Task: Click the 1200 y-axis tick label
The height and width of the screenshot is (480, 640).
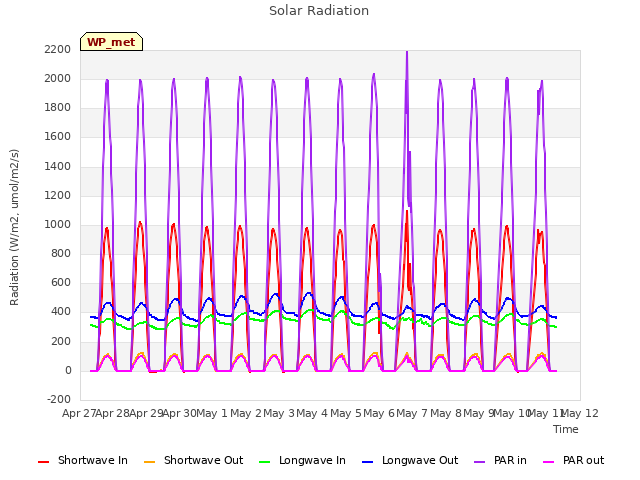Action: [x=58, y=196]
